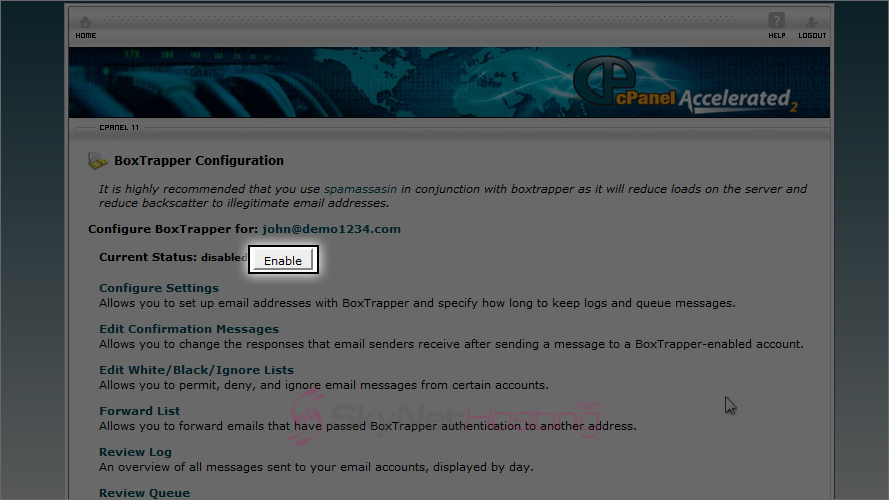Click the BoxTrapper Configuration mailbox icon

[98, 161]
